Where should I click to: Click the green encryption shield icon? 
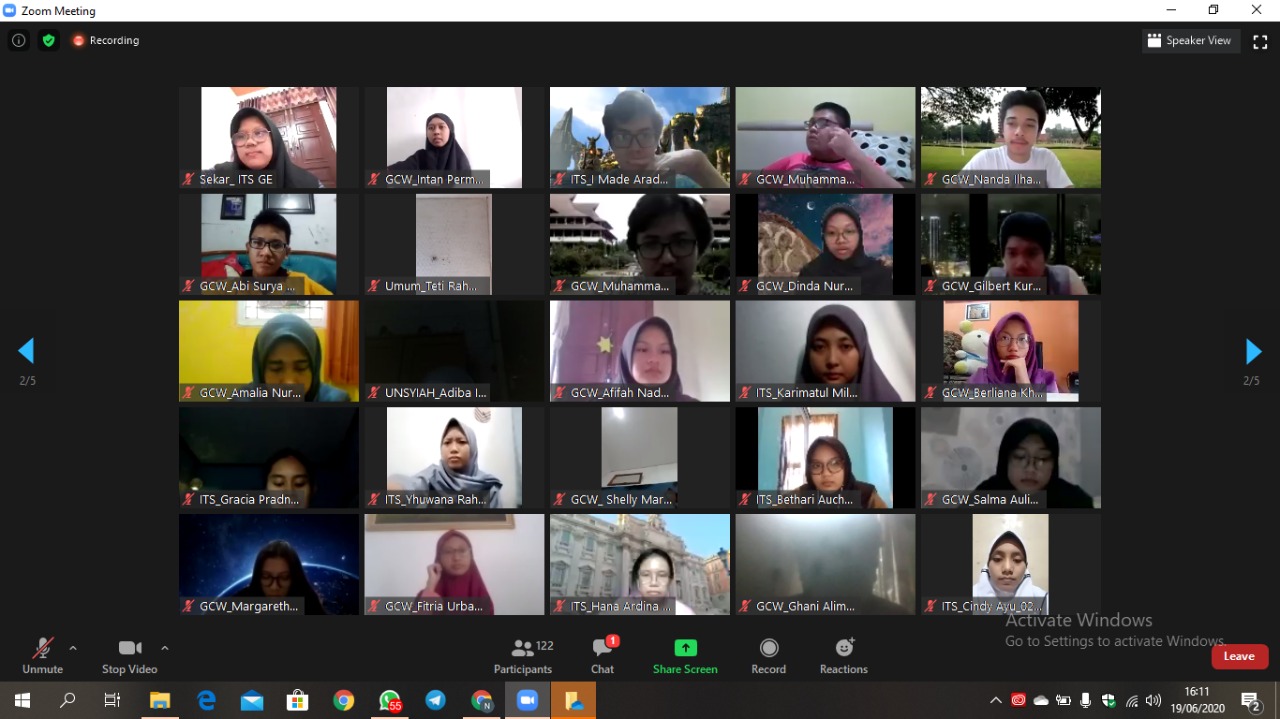(x=48, y=41)
